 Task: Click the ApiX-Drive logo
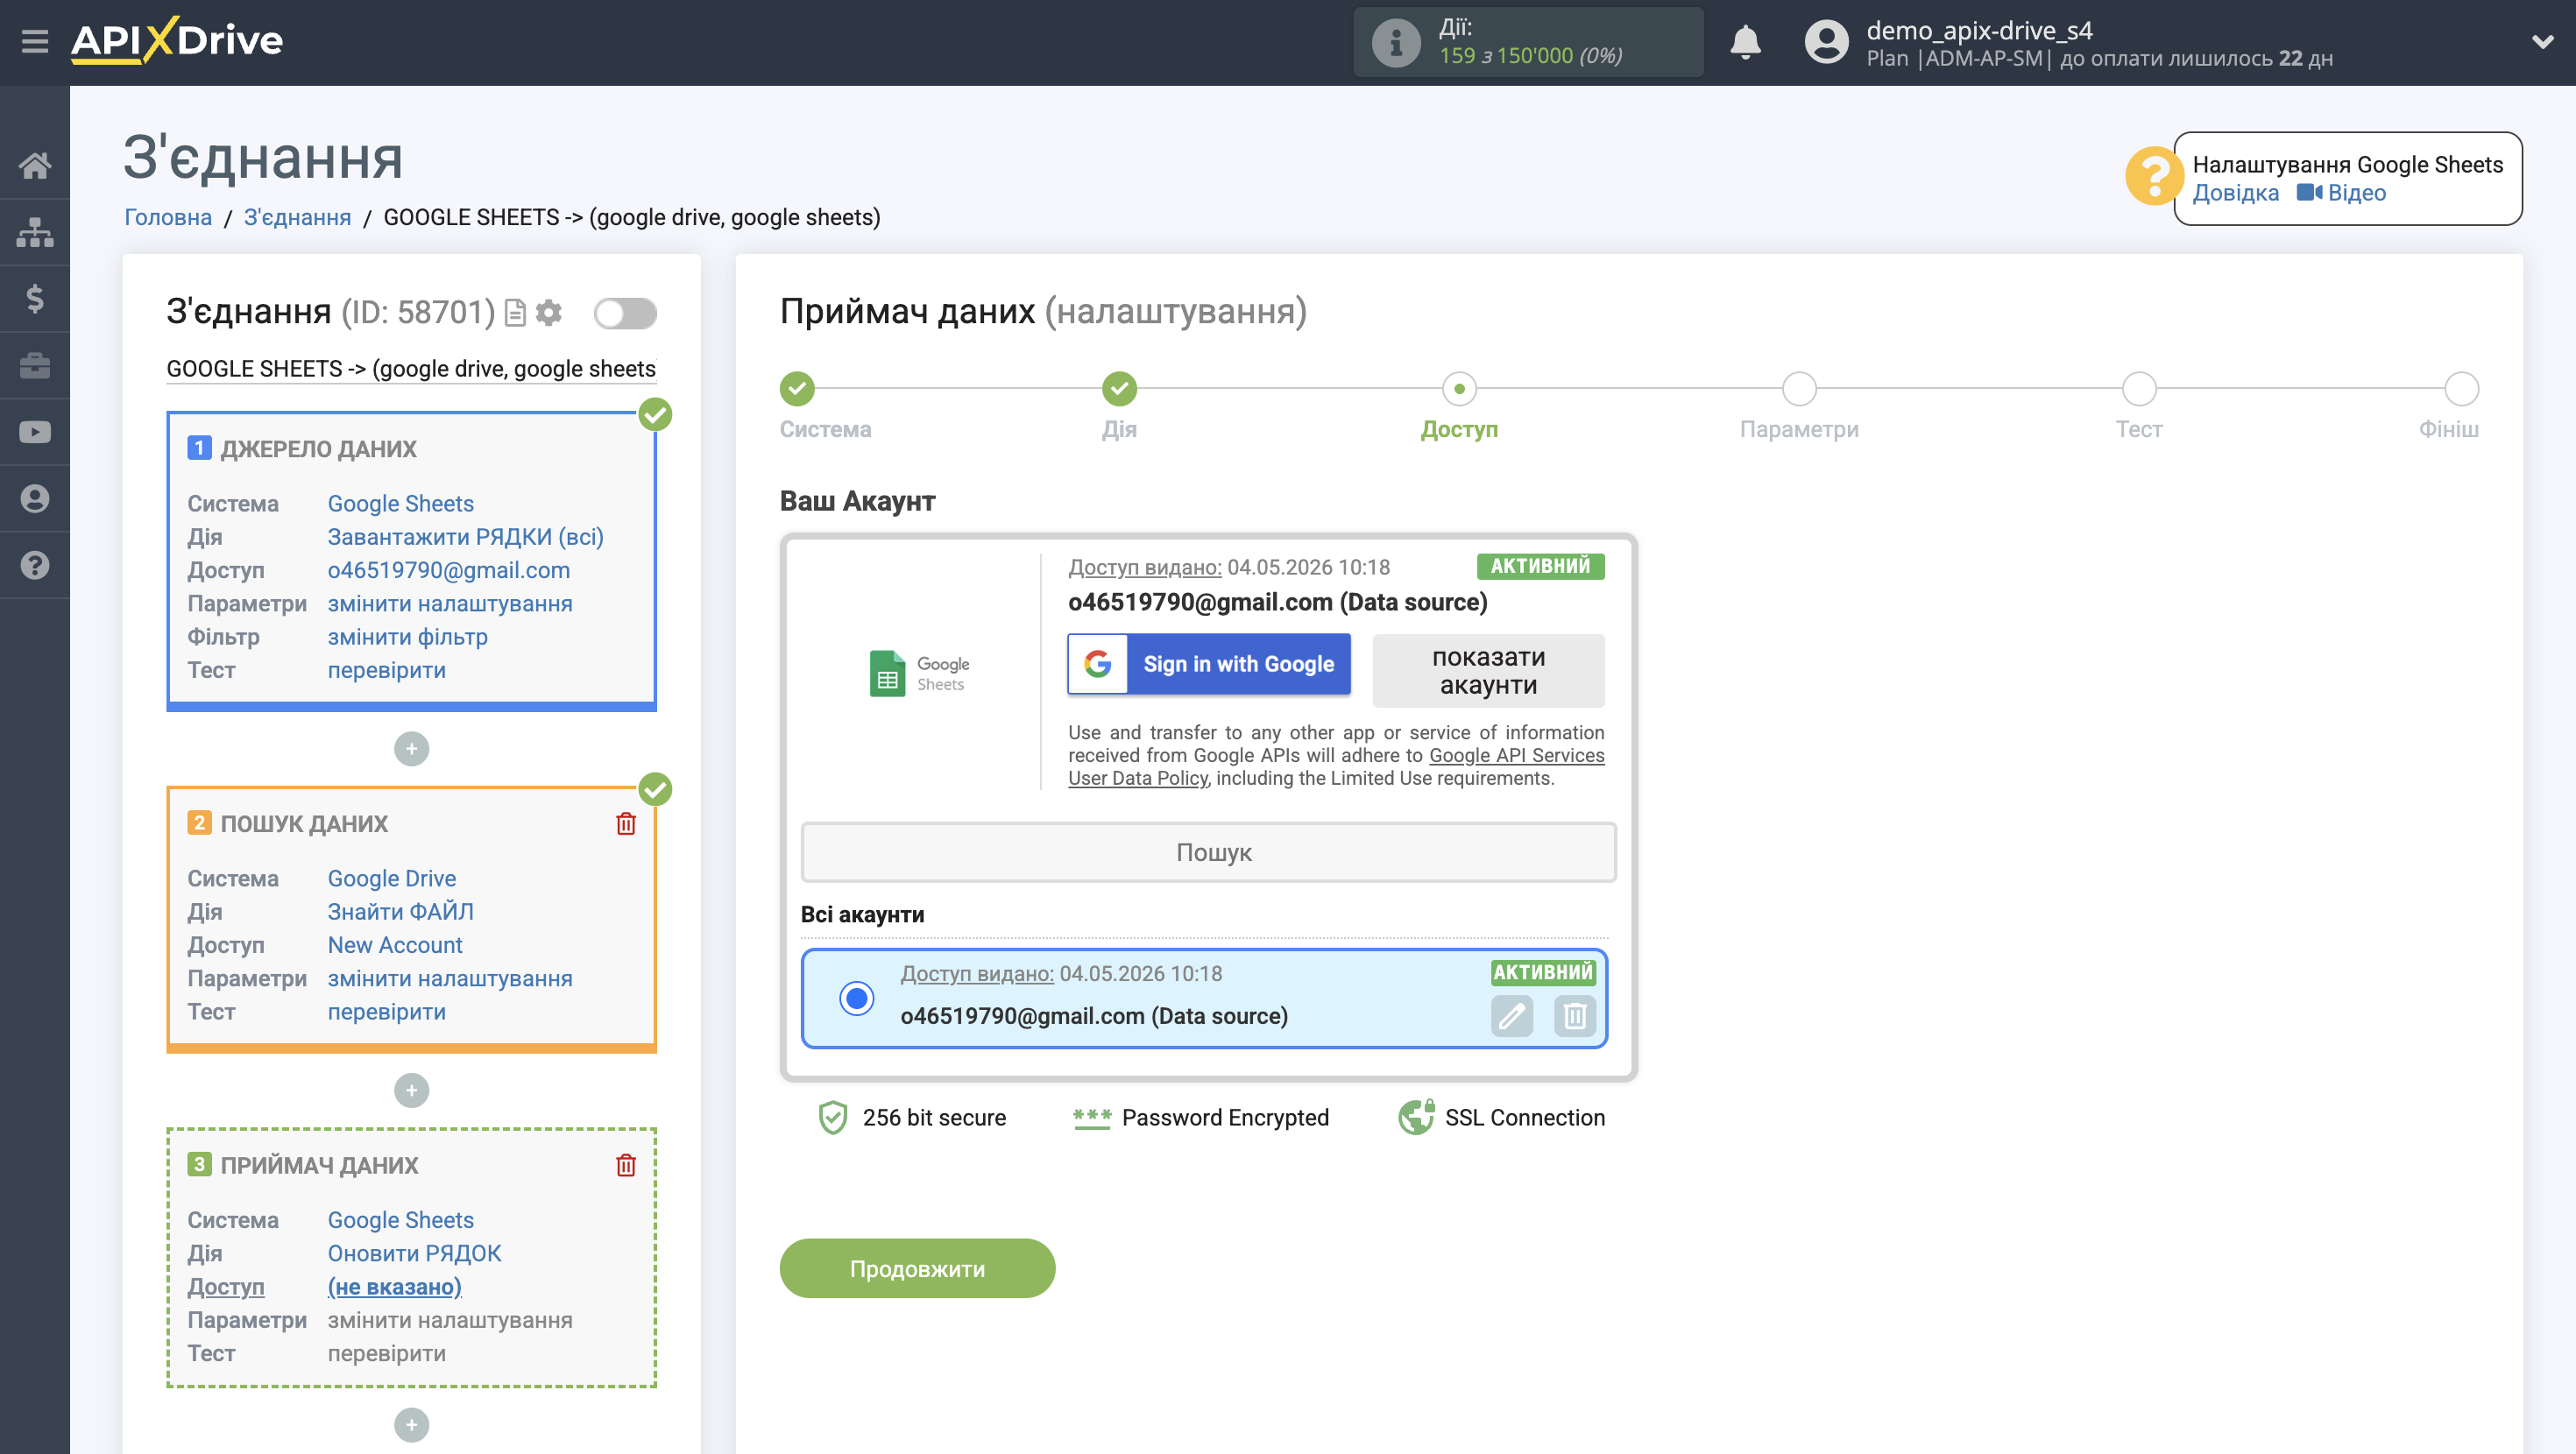177,41
